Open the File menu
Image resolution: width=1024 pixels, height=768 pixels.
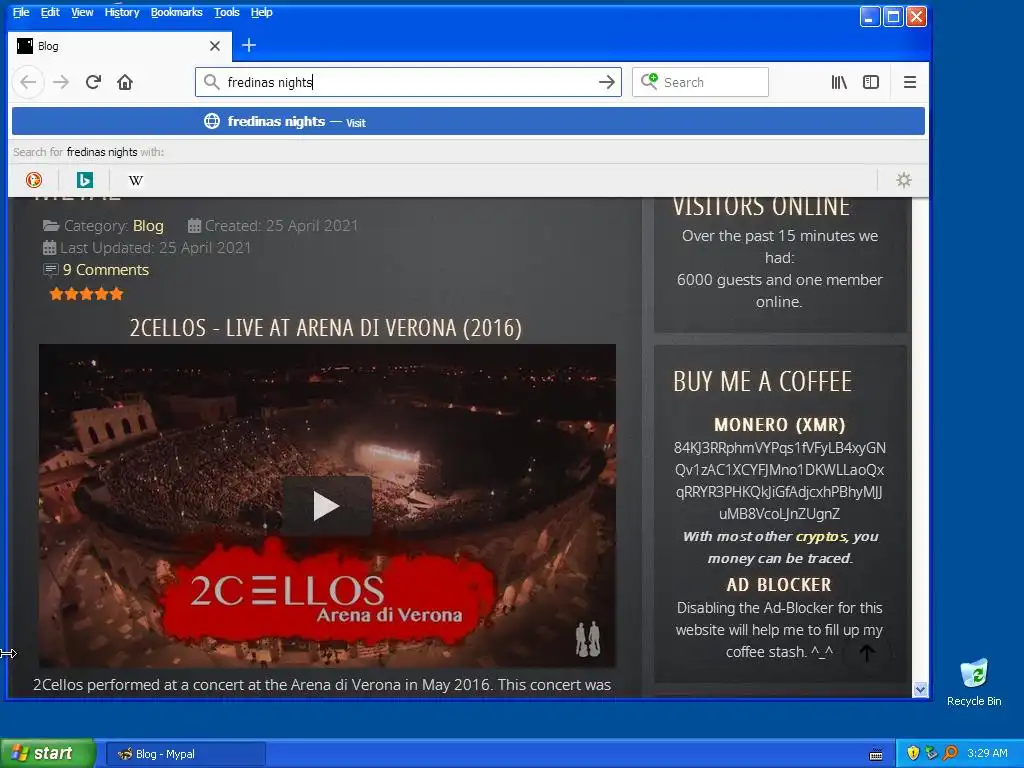pyautogui.click(x=21, y=12)
